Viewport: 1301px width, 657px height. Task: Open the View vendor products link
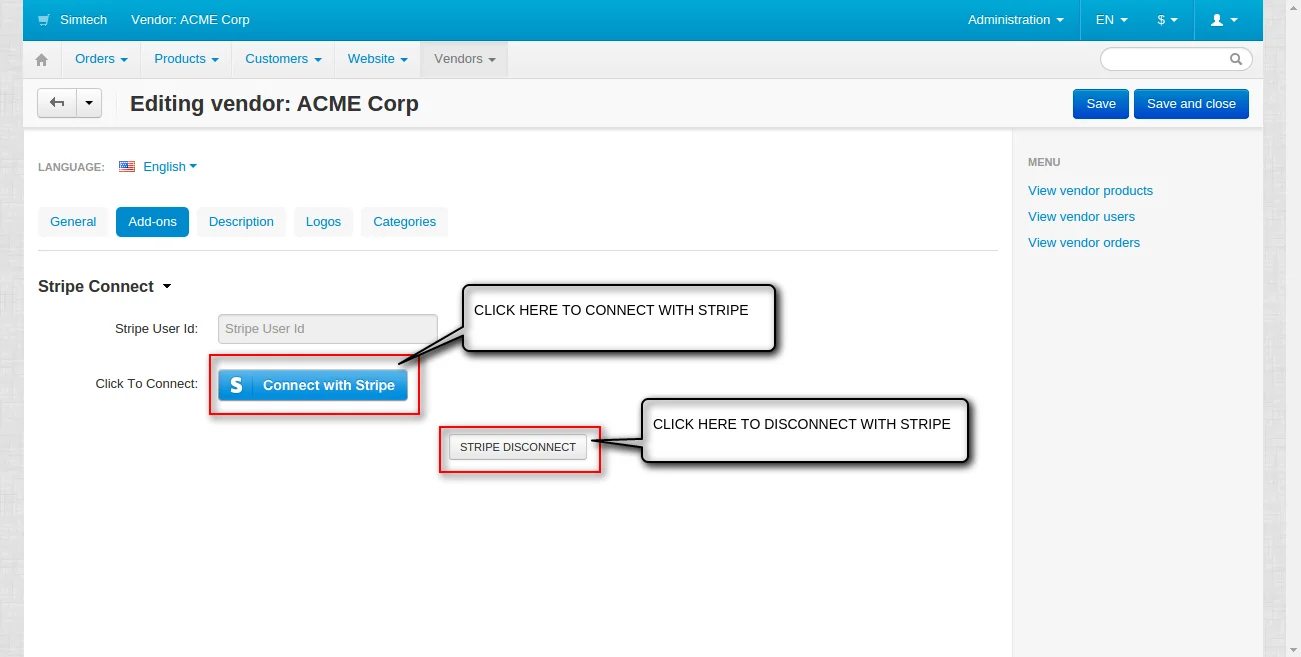click(1090, 191)
